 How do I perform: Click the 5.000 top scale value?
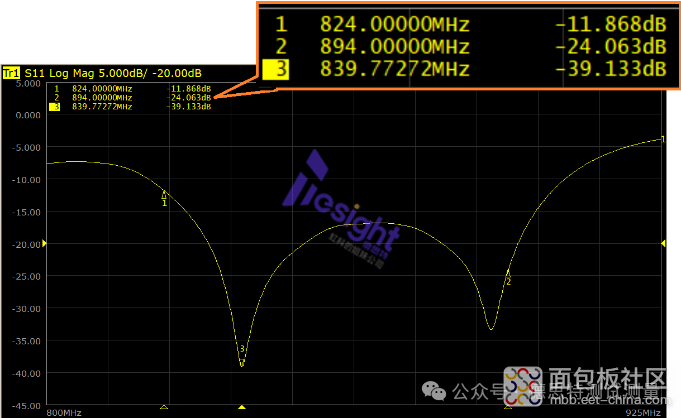28,83
